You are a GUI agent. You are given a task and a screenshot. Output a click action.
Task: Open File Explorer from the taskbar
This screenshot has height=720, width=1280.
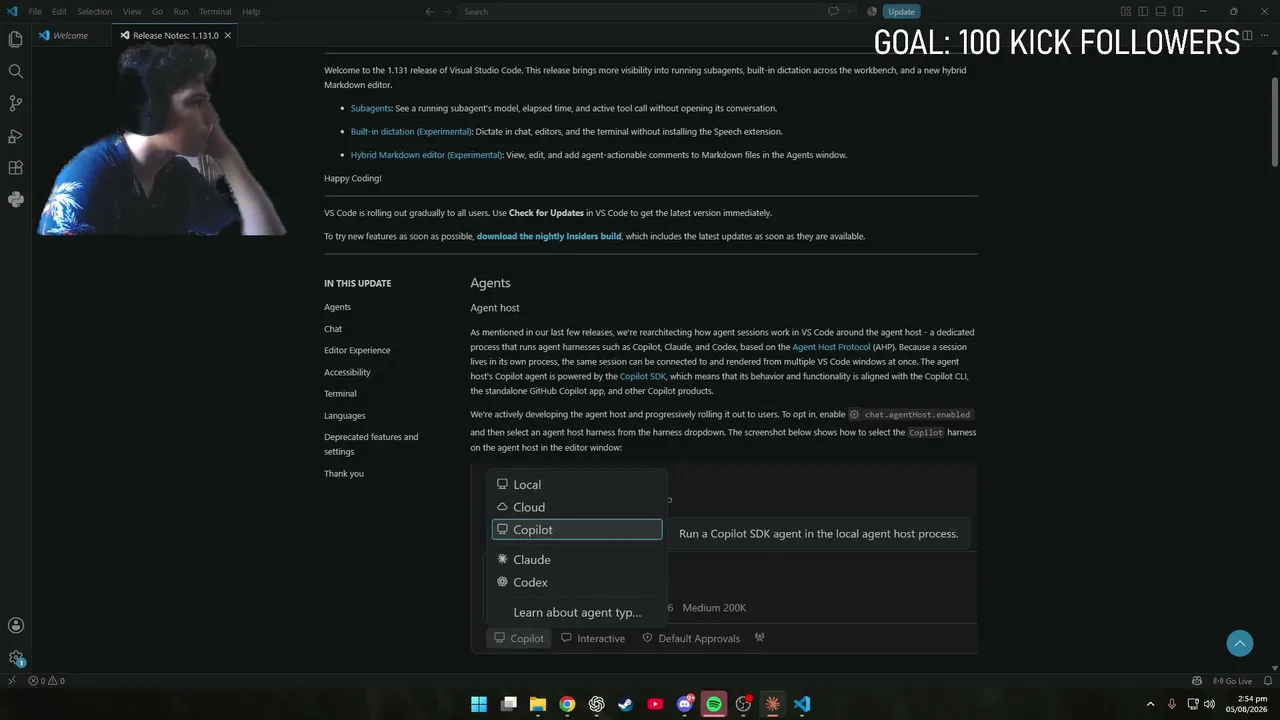click(x=538, y=704)
